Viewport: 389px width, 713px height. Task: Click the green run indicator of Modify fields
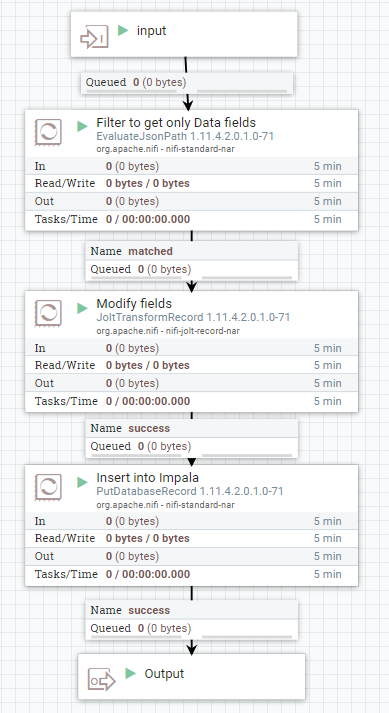point(82,308)
